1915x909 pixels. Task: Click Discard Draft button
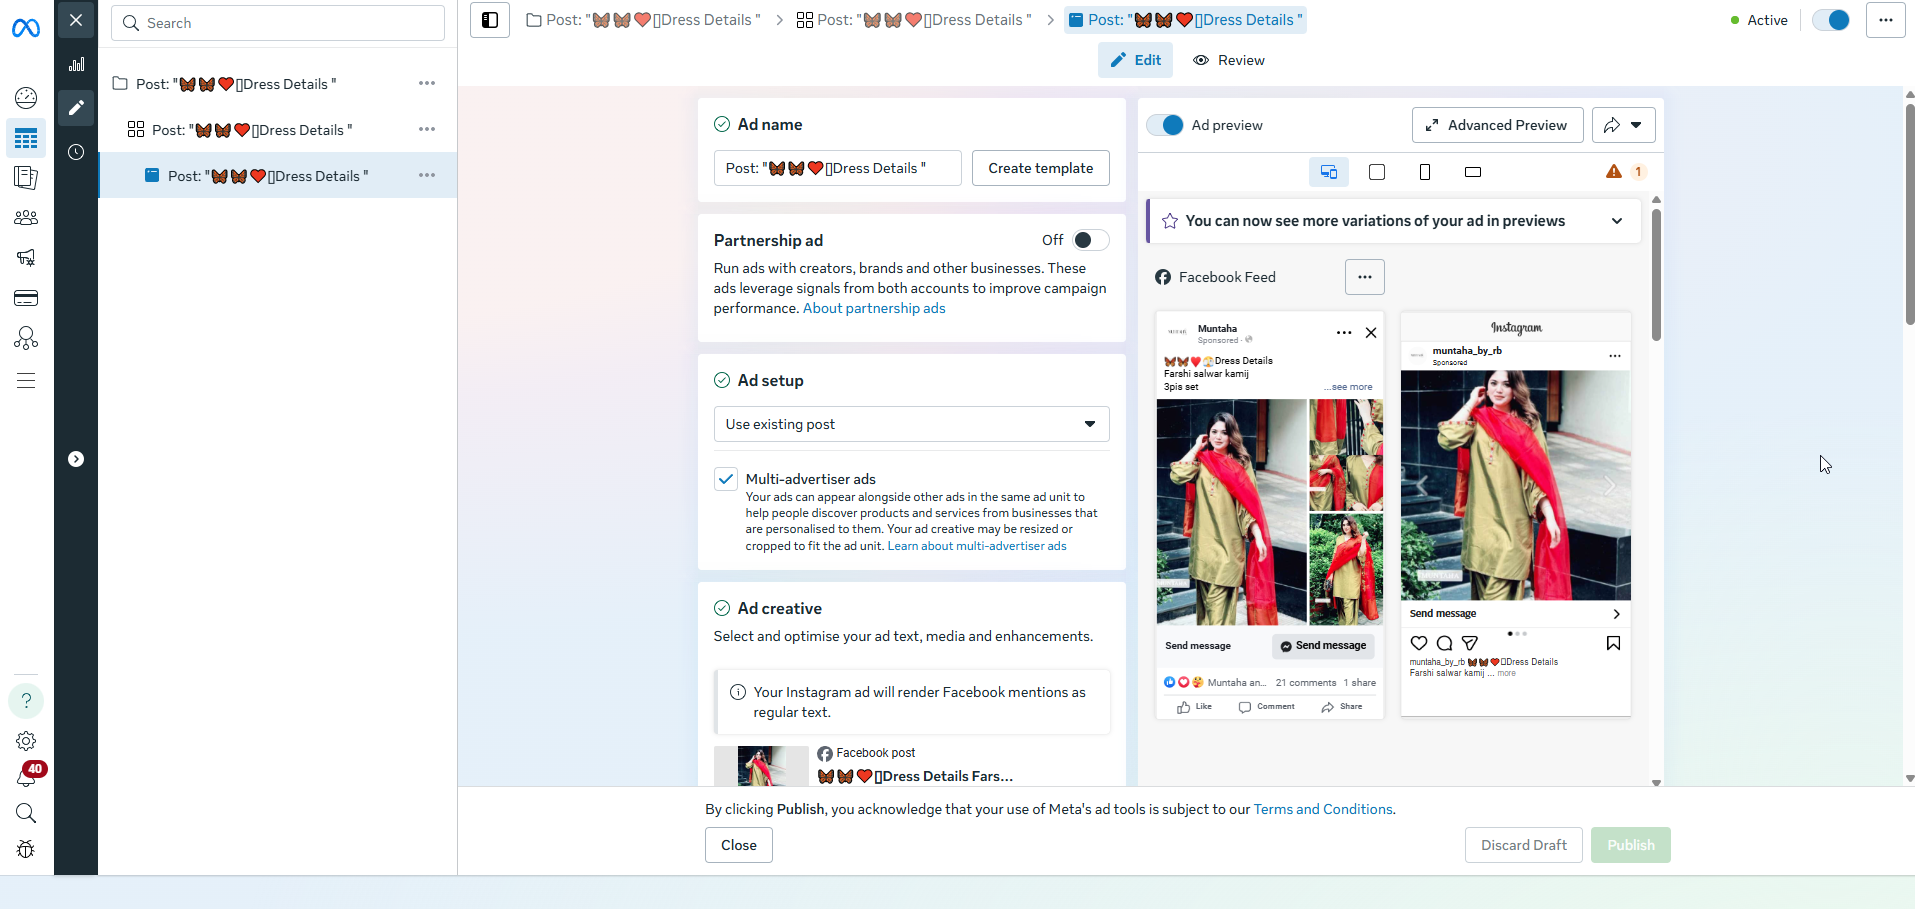tap(1524, 845)
